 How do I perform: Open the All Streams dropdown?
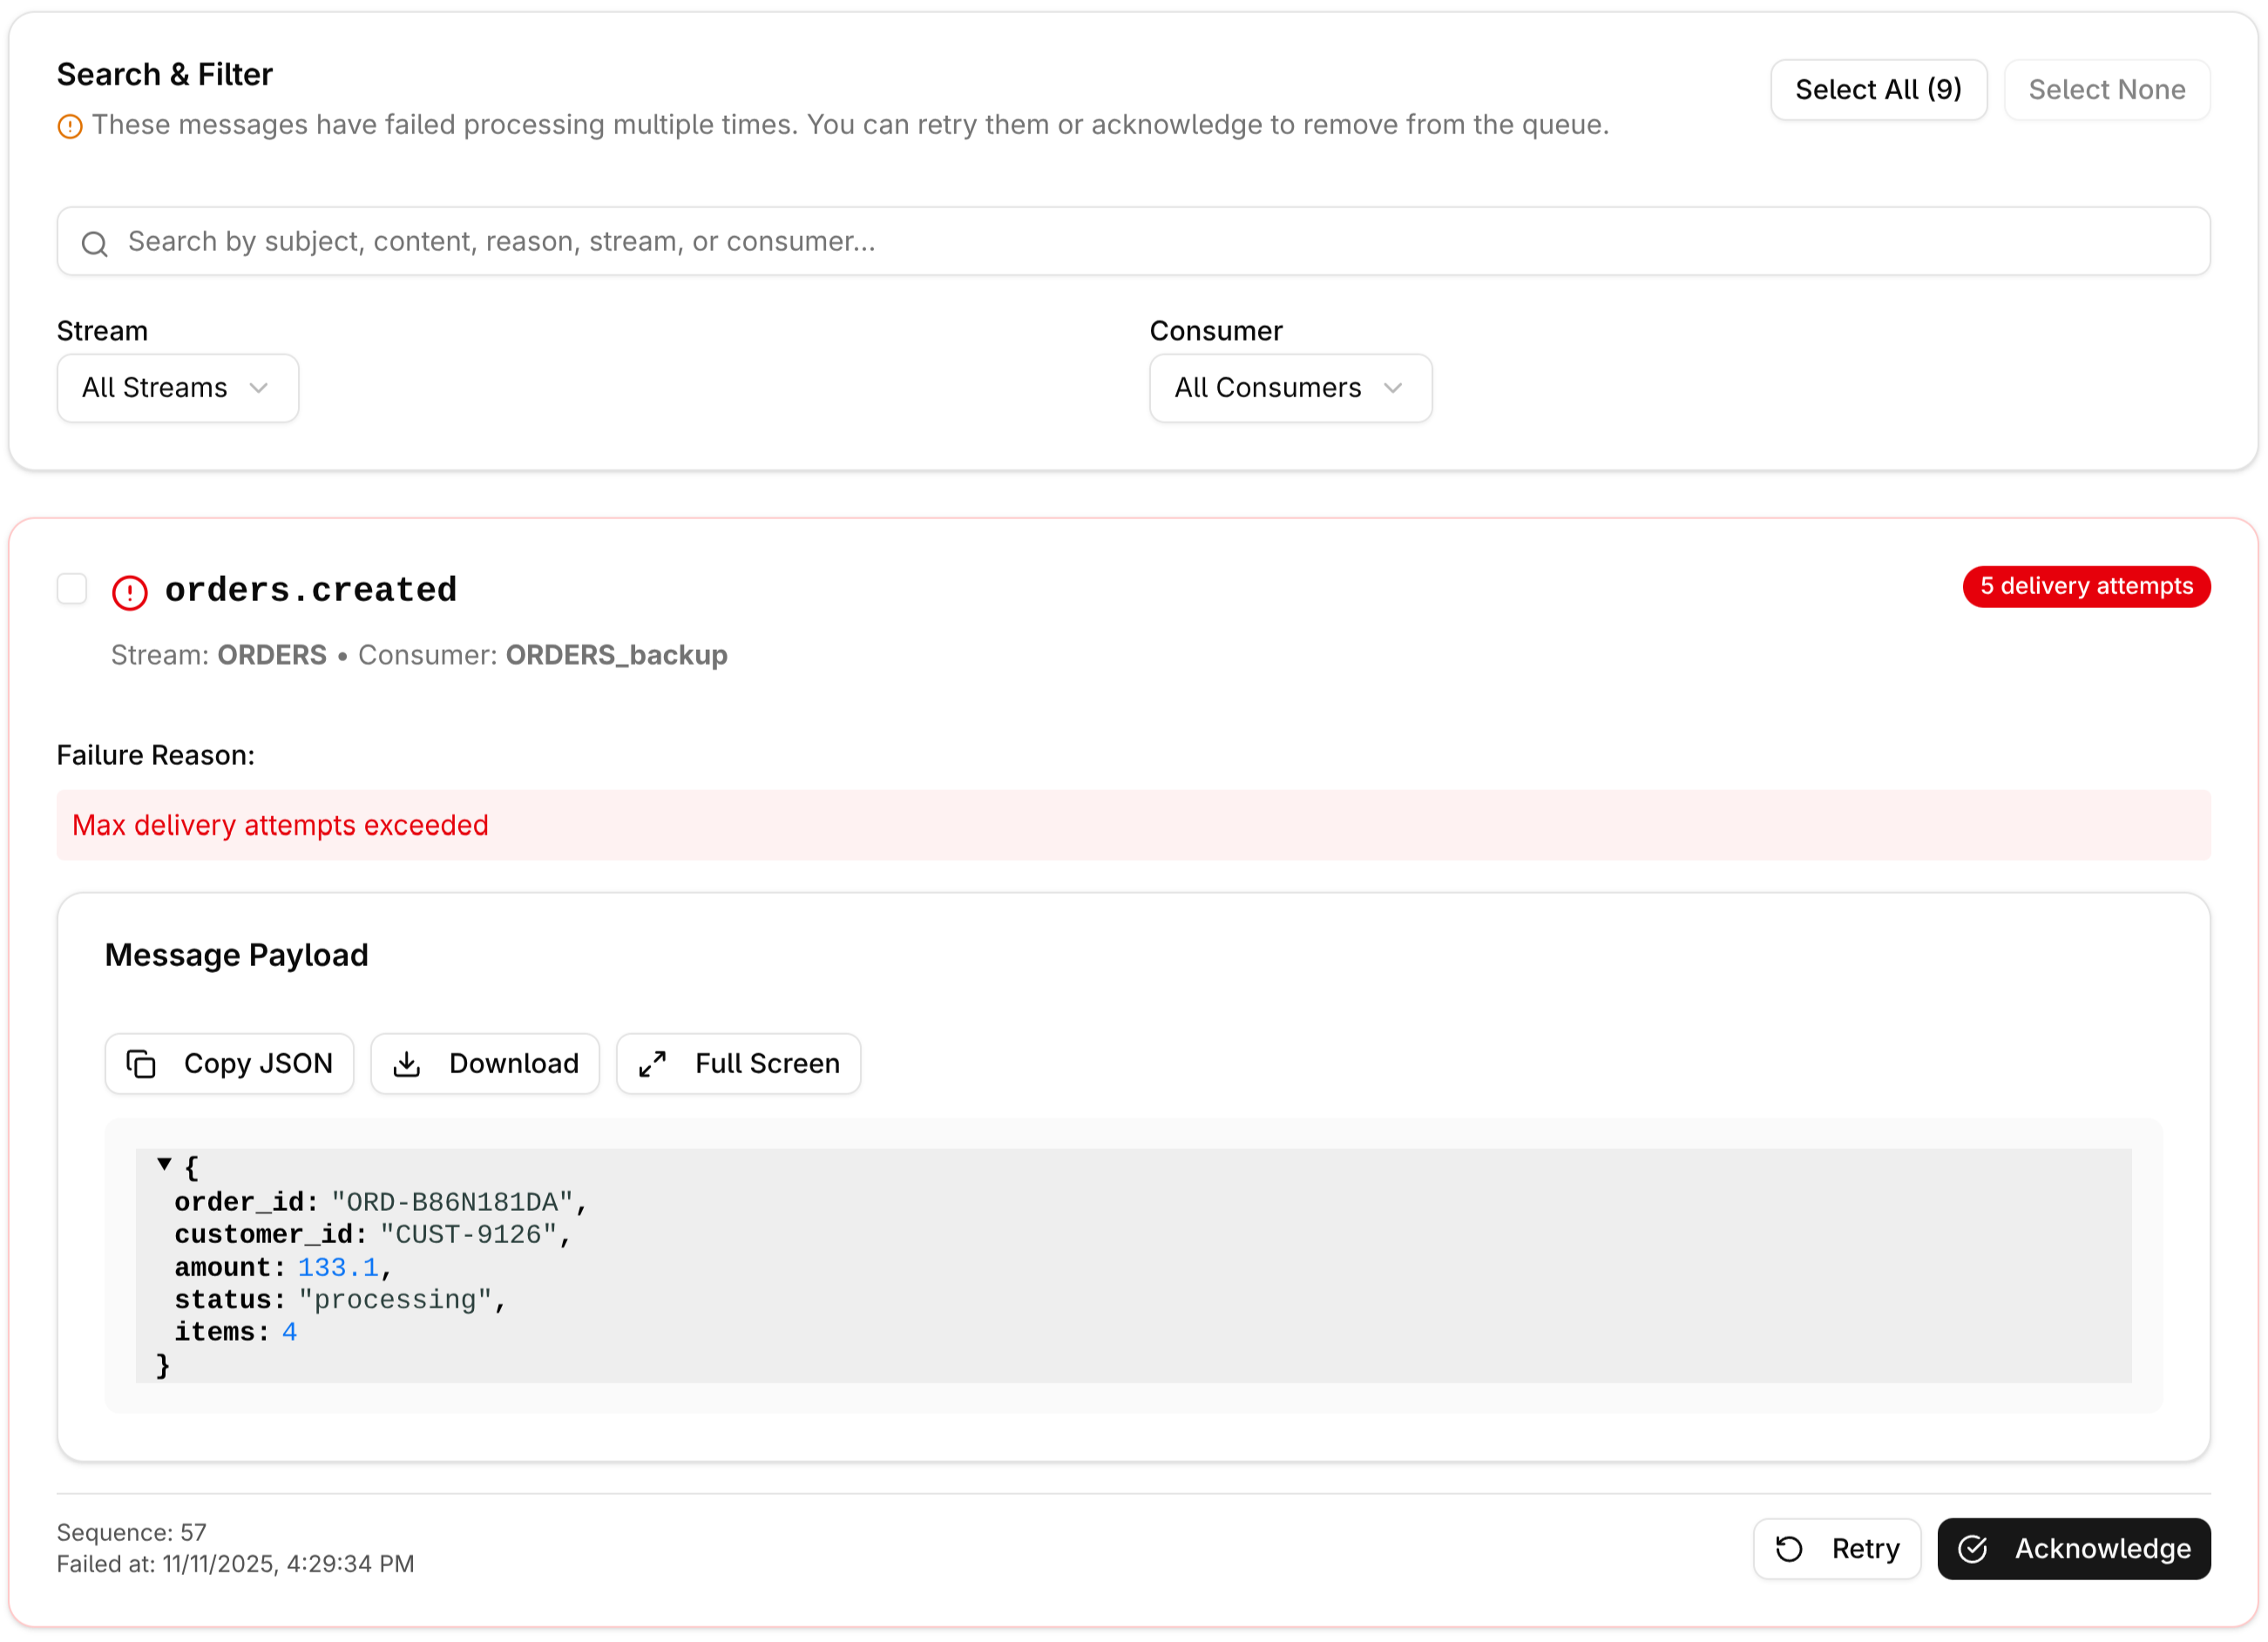point(177,388)
